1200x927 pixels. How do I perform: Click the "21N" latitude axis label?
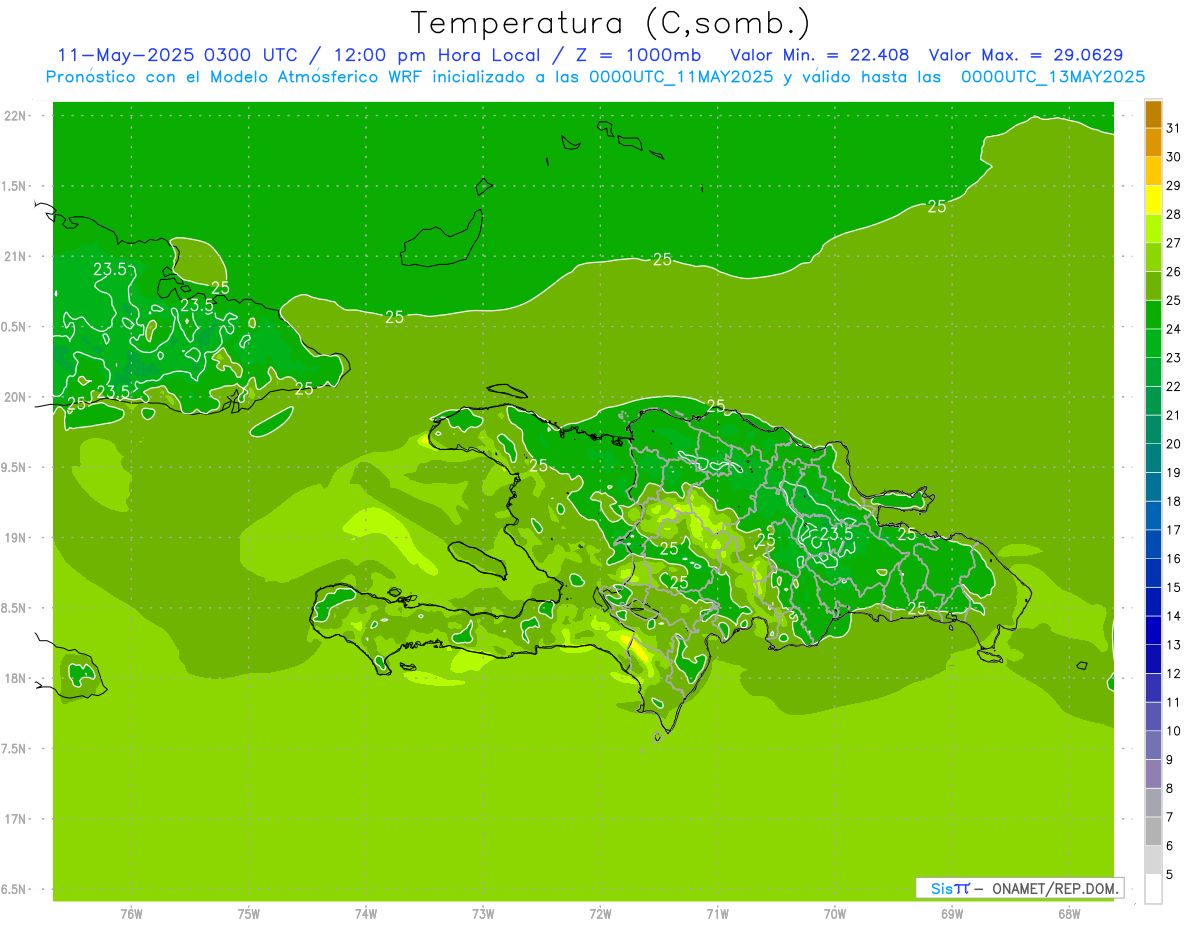[17, 257]
